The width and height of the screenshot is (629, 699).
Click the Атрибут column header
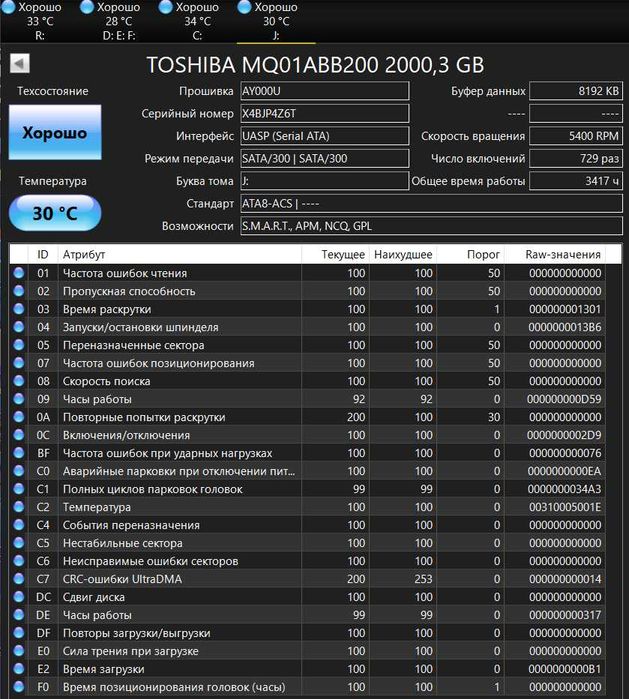[180, 255]
